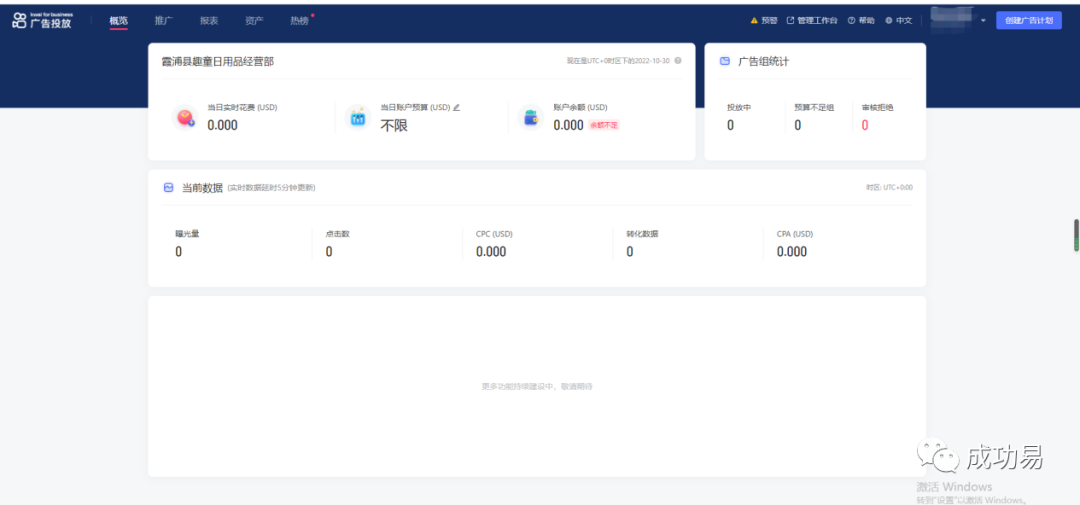Viewport: 1080px width, 505px height.
Task: Edit daily budget with the pencil icon
Action: click(x=456, y=107)
